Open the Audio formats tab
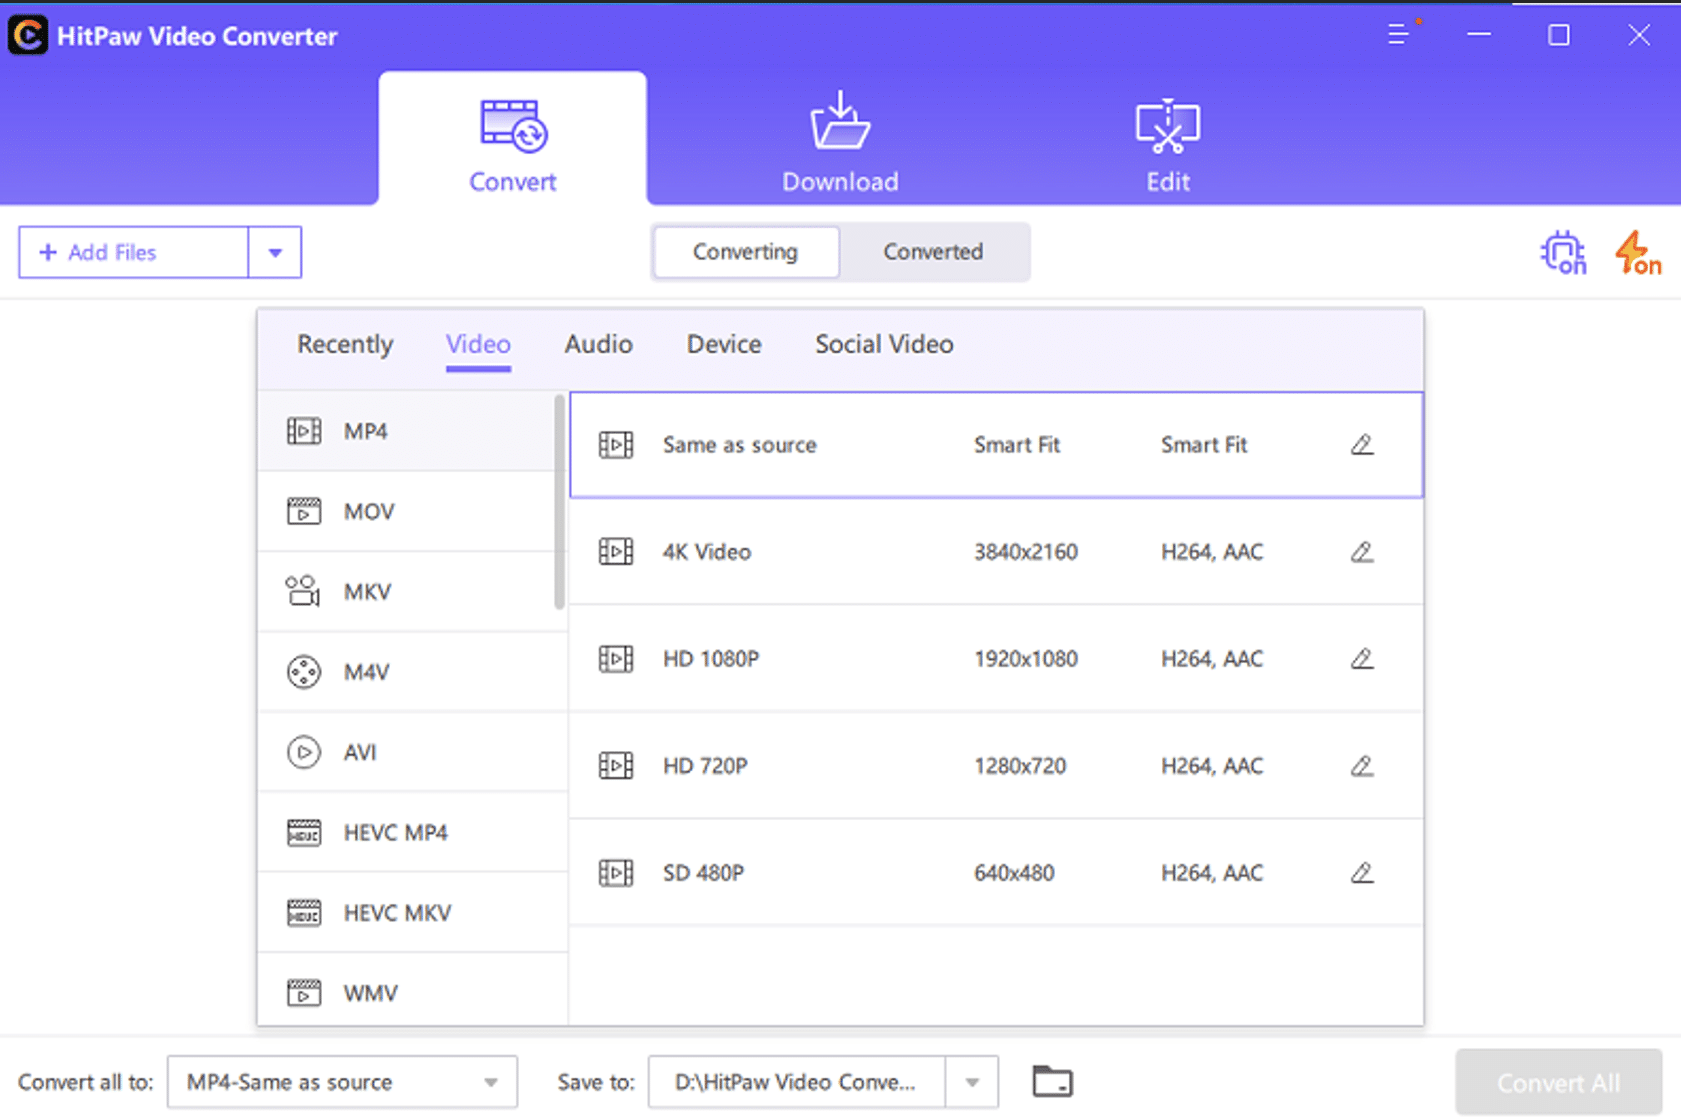 598,344
